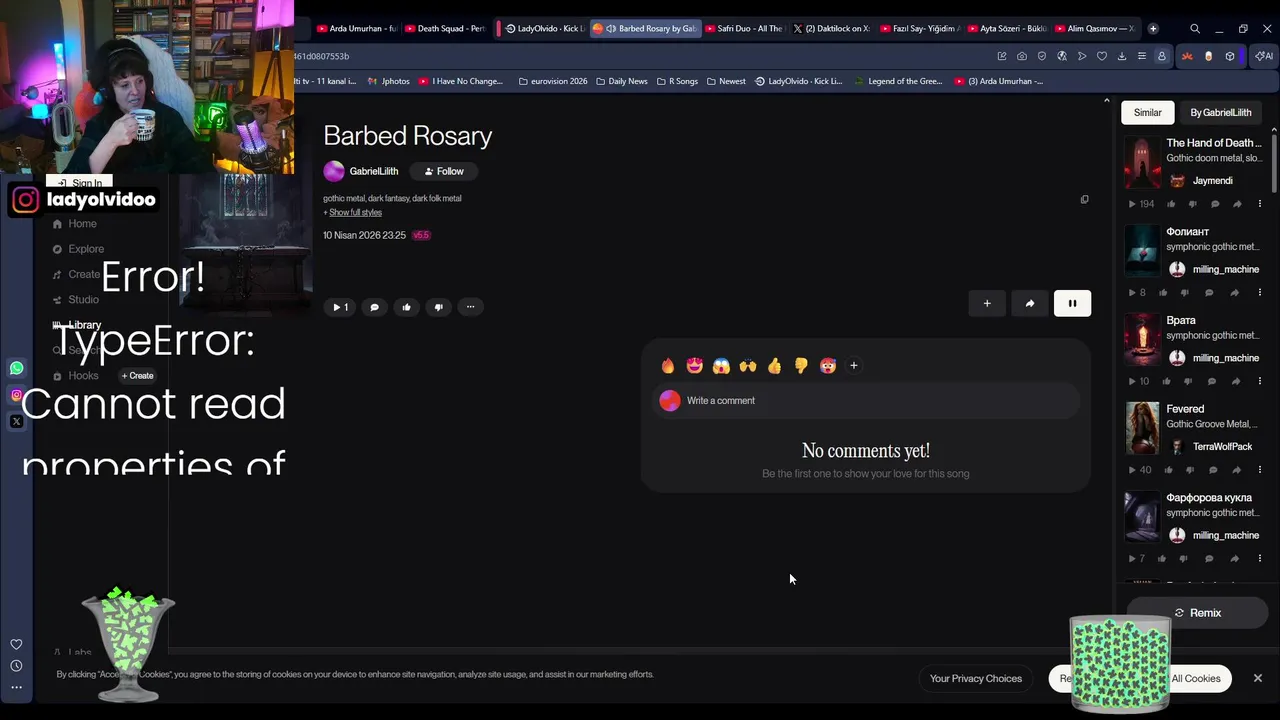Add another emoji reaction
The image size is (1280, 720).
click(x=853, y=366)
